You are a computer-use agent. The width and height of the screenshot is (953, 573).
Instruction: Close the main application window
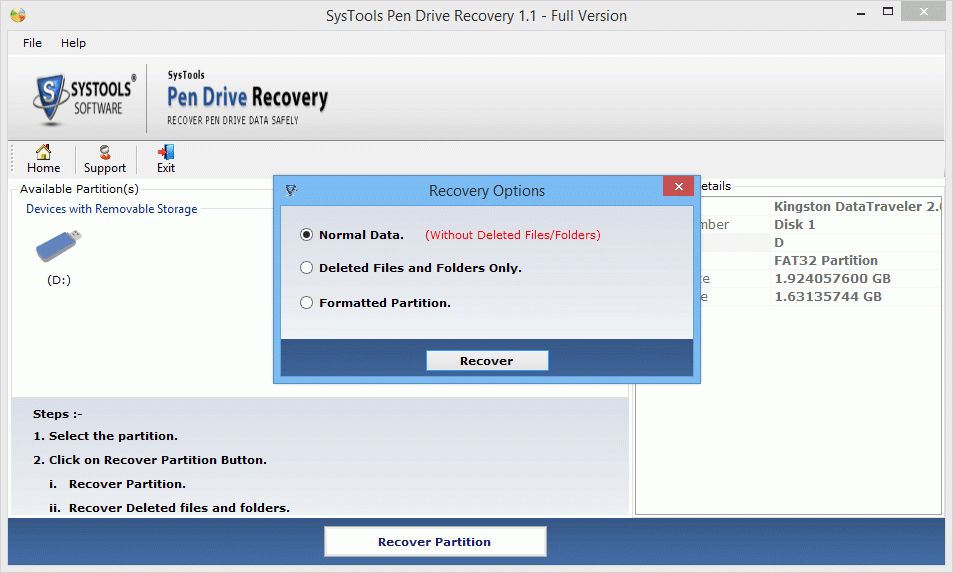click(x=923, y=12)
